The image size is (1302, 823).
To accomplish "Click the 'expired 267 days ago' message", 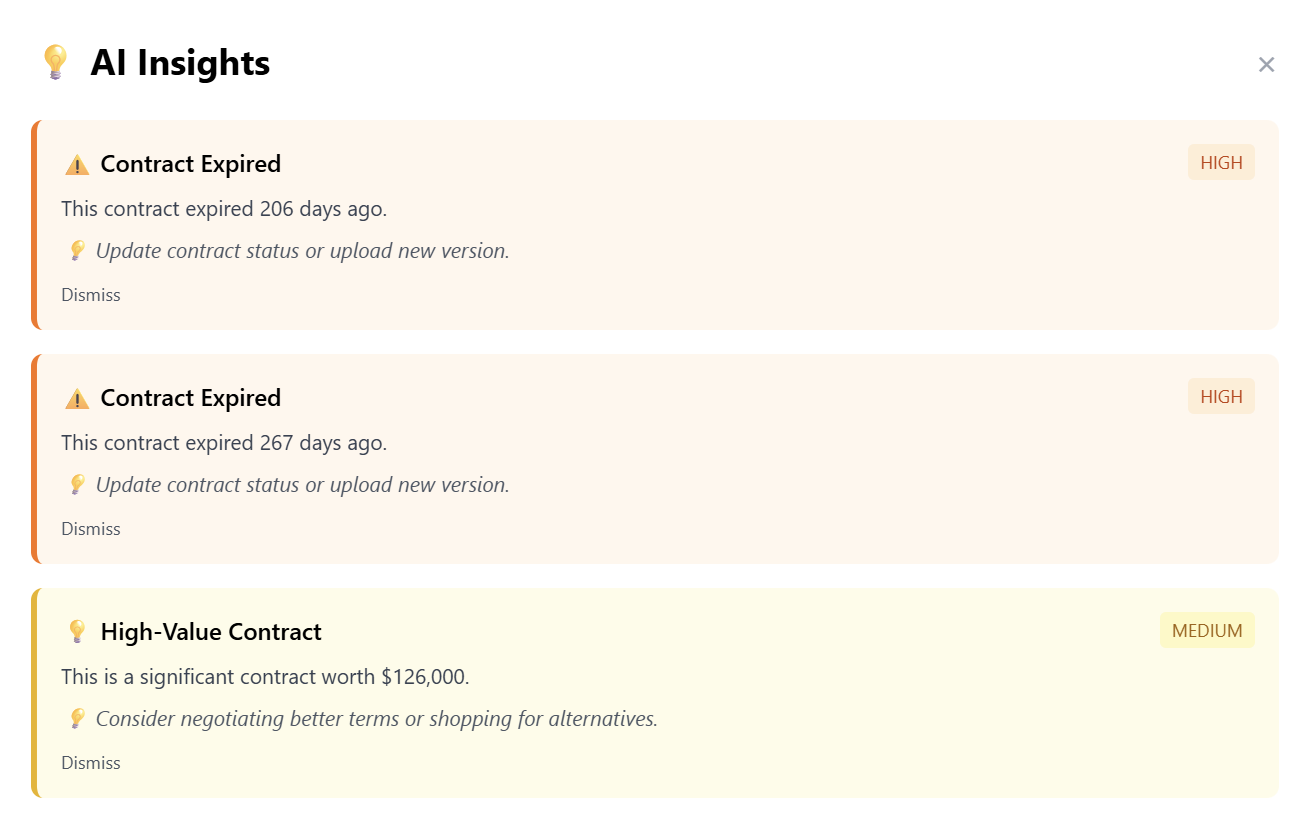I will click(x=224, y=443).
